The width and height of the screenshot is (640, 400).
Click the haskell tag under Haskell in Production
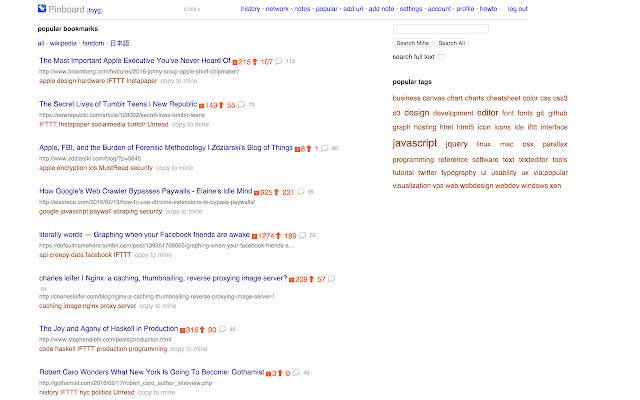click(x=65, y=349)
